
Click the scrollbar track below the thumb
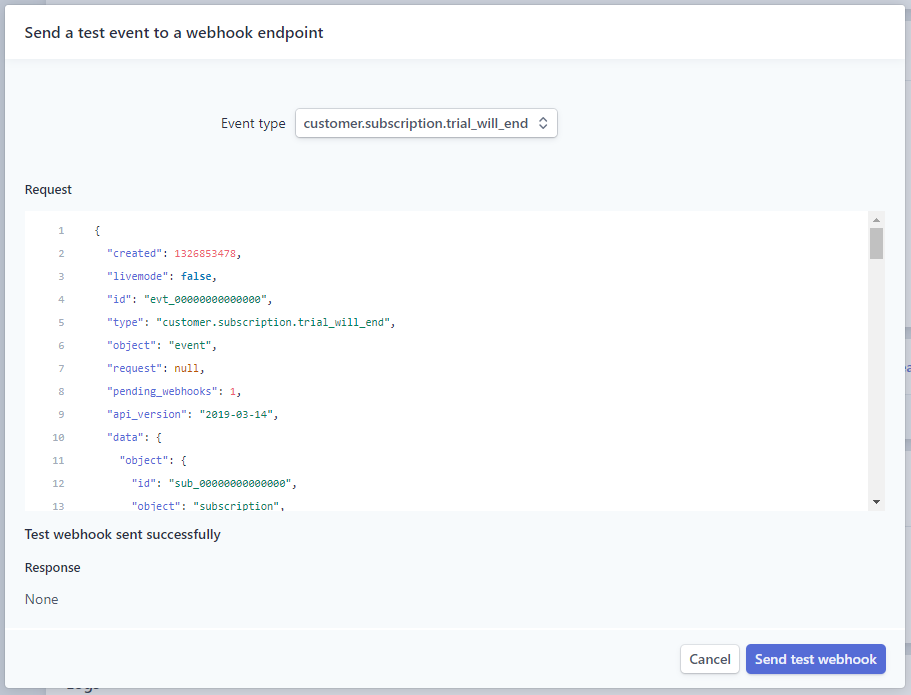[876, 380]
